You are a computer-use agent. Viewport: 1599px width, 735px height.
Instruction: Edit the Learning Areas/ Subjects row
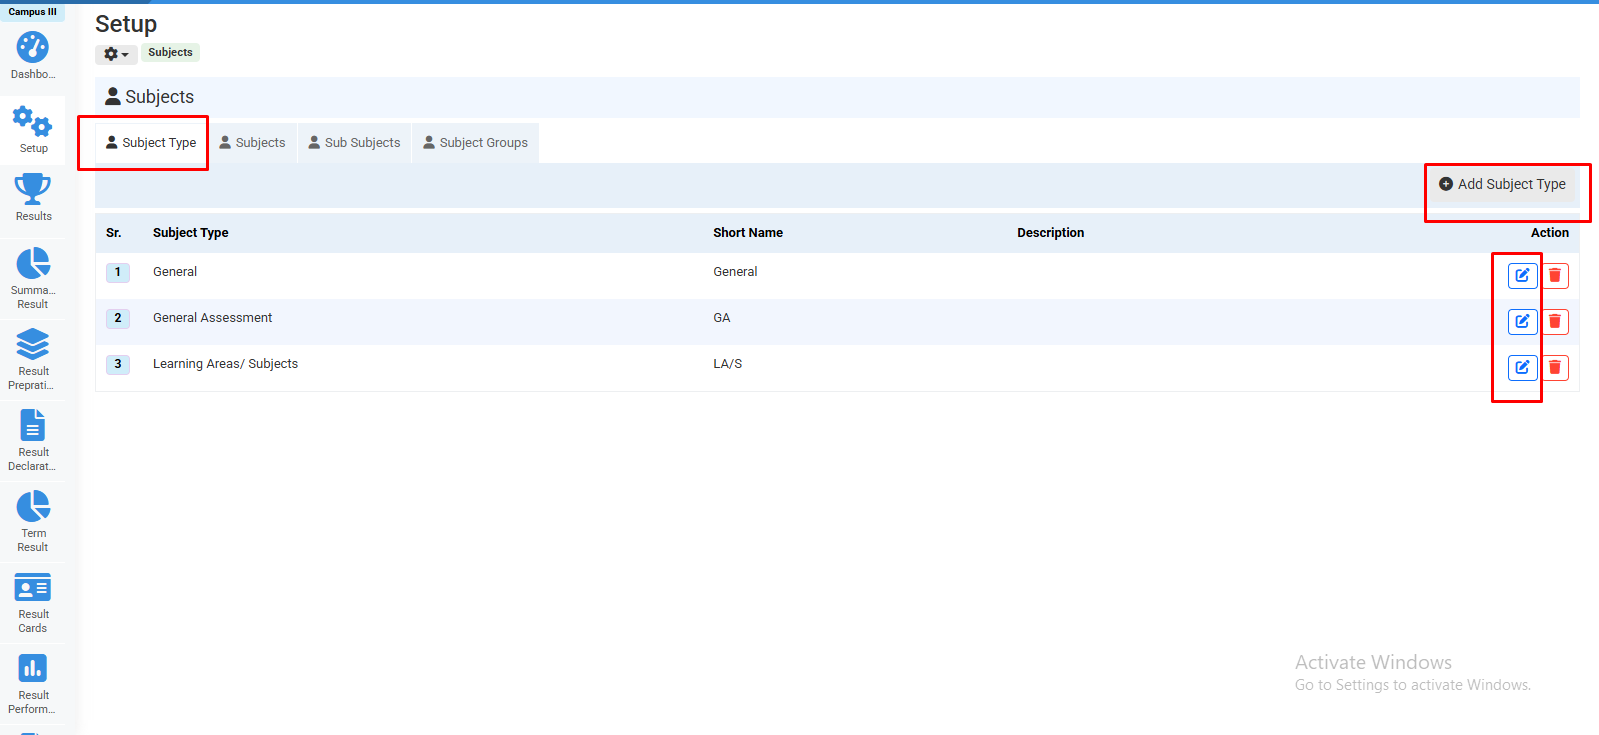[x=1522, y=367]
